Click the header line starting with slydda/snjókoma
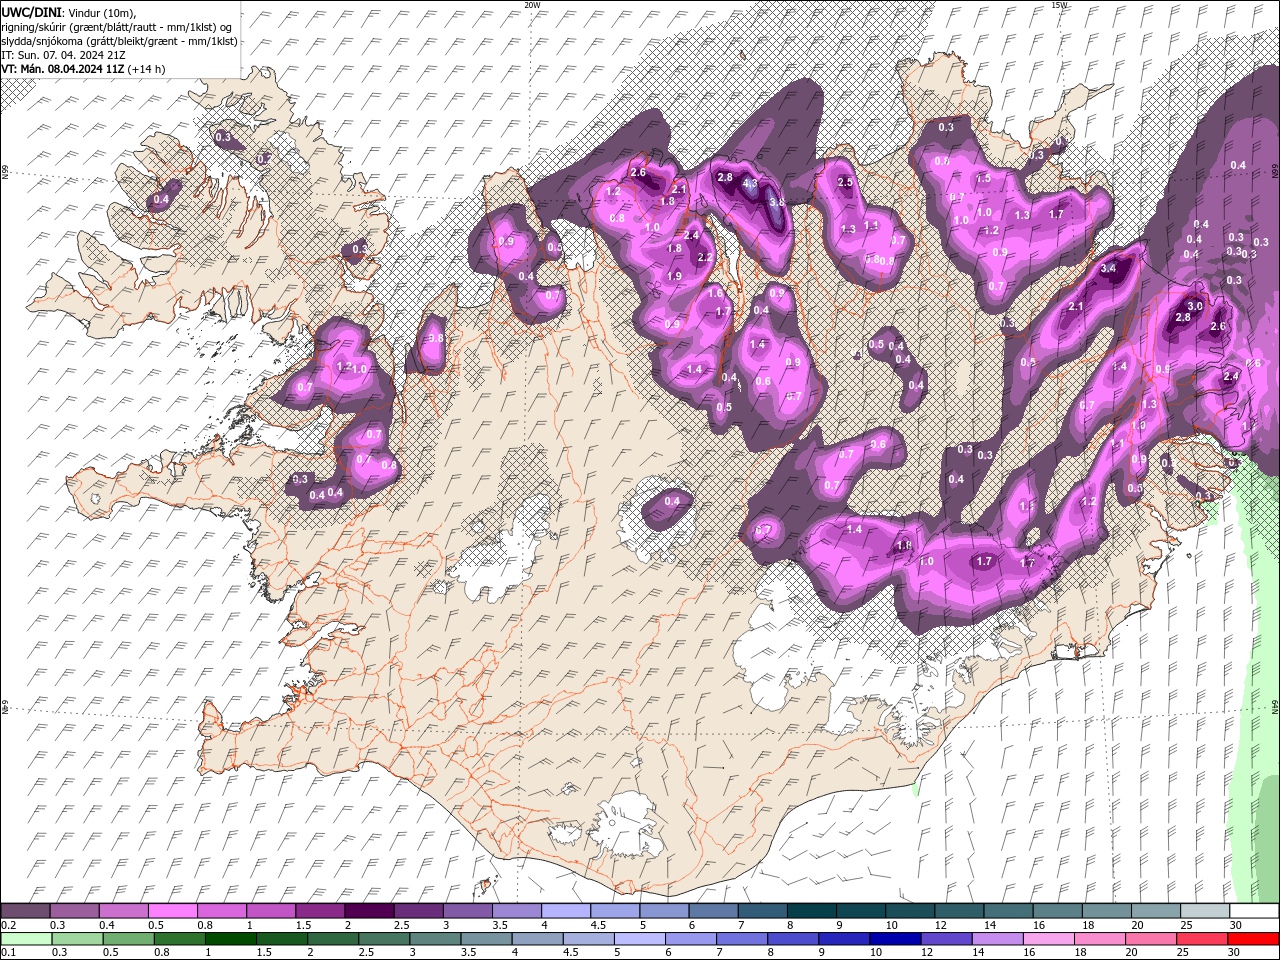 pyautogui.click(x=119, y=41)
